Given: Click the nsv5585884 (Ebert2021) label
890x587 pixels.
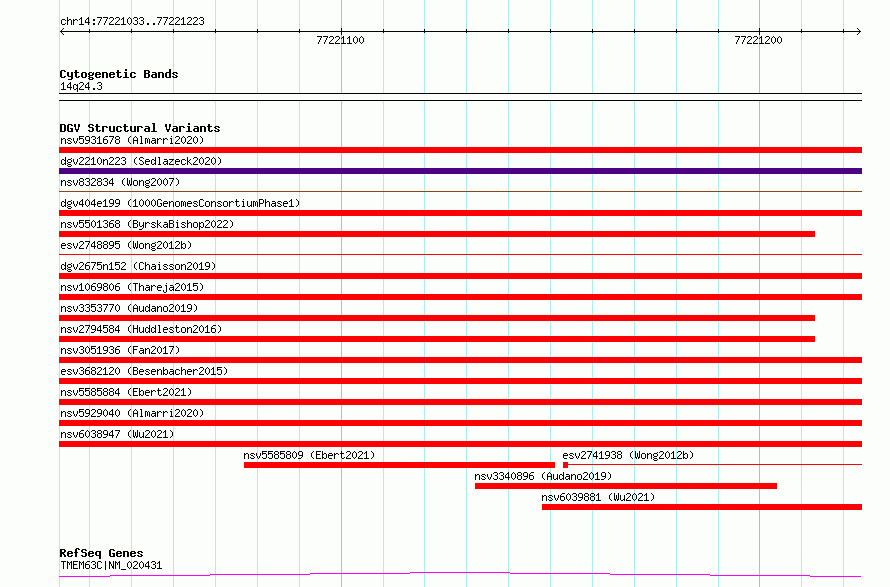Looking at the screenshot, I should pyautogui.click(x=126, y=392).
